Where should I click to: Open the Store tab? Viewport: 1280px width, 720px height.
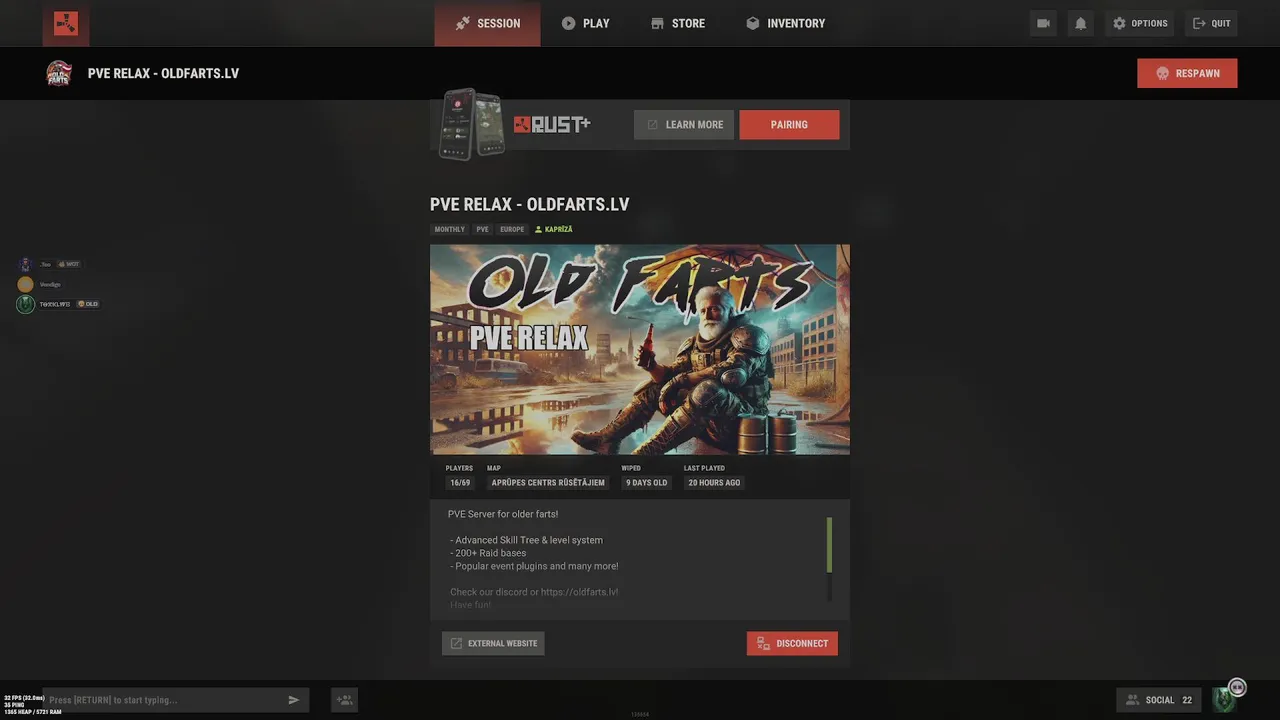click(x=677, y=23)
